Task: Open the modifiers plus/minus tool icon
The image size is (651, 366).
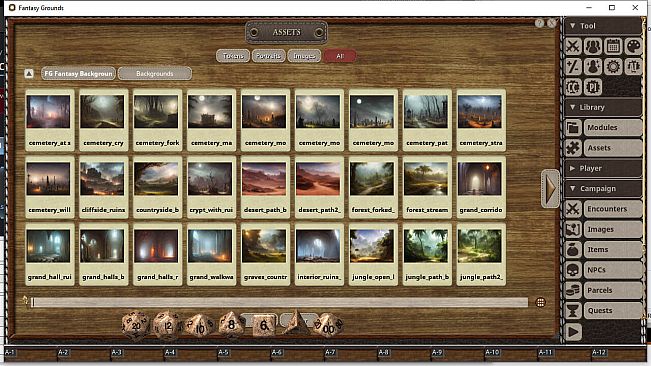Action: (x=573, y=66)
